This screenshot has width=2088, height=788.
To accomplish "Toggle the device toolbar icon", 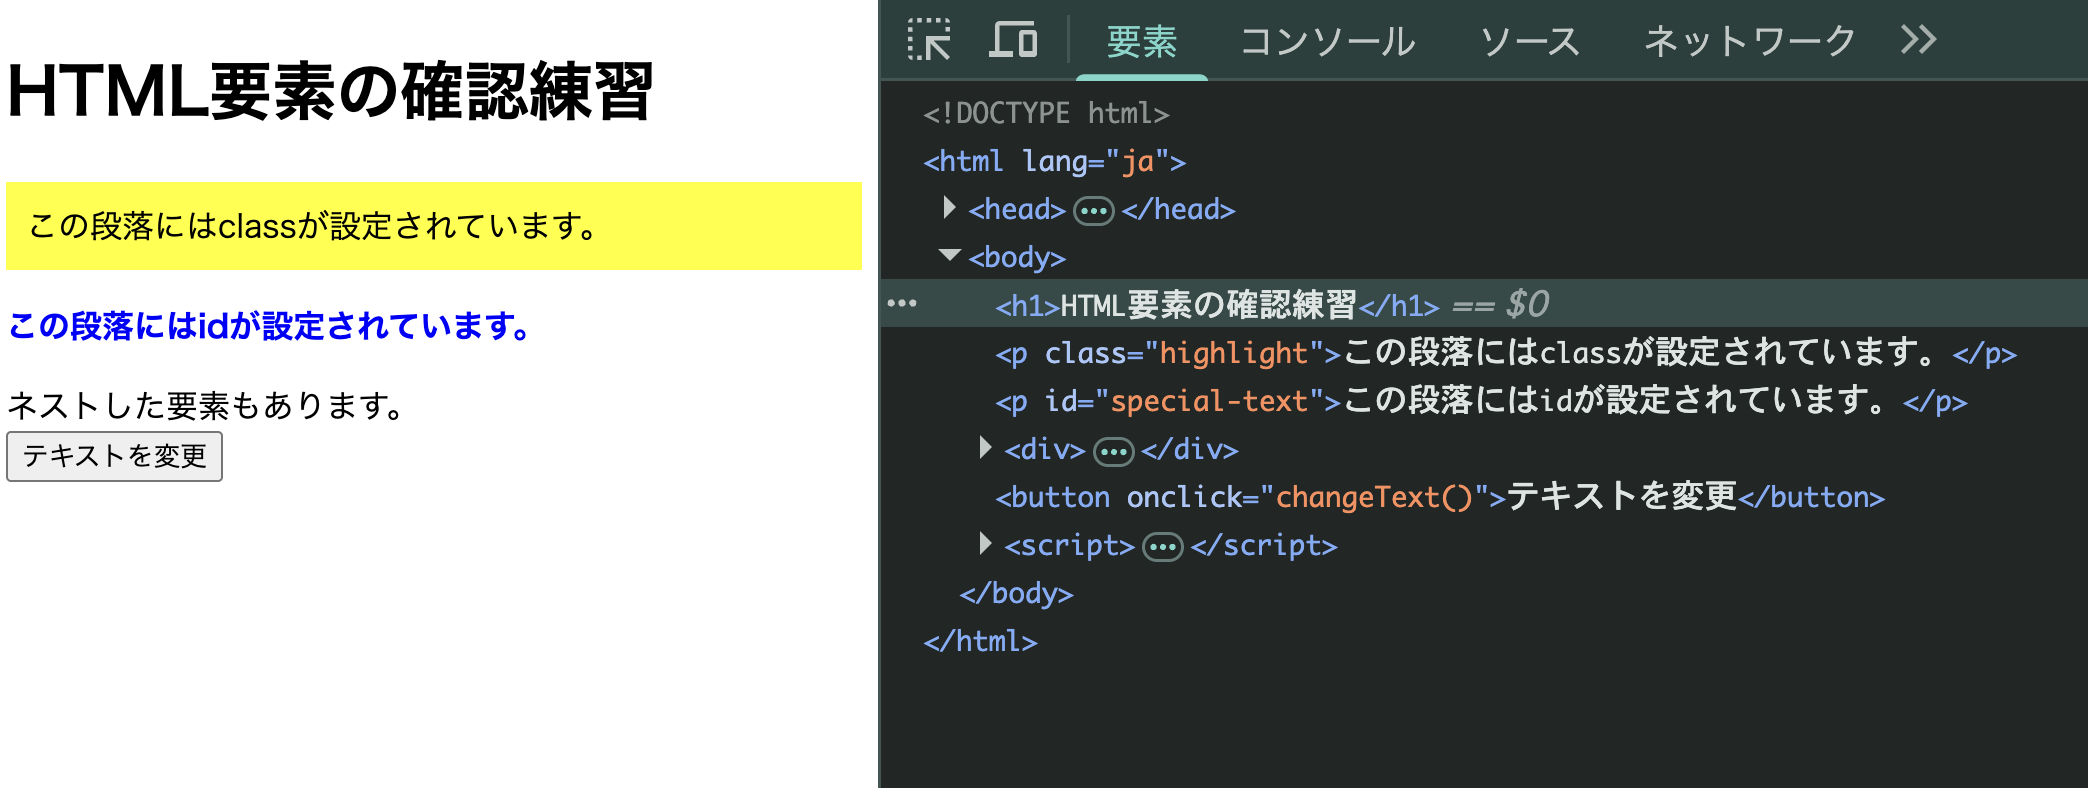I will 1012,40.
